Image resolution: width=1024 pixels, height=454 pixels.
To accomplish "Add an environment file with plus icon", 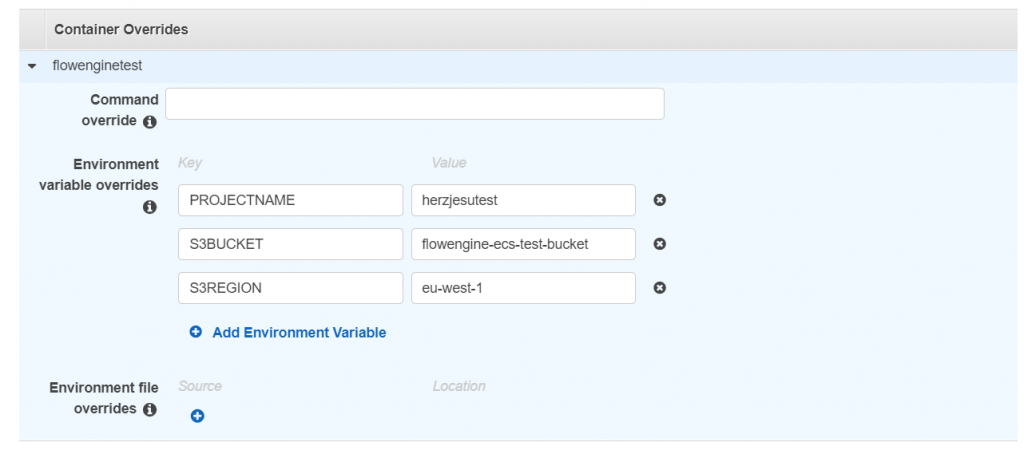I will coord(197,415).
